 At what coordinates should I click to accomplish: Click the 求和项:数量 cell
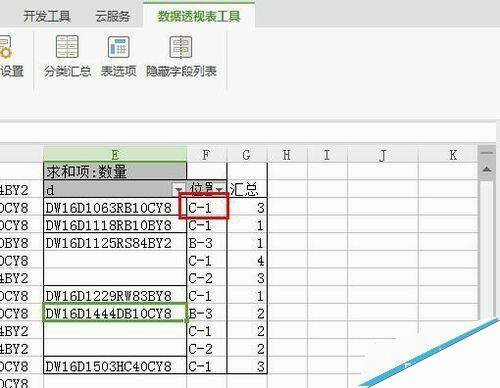point(115,171)
